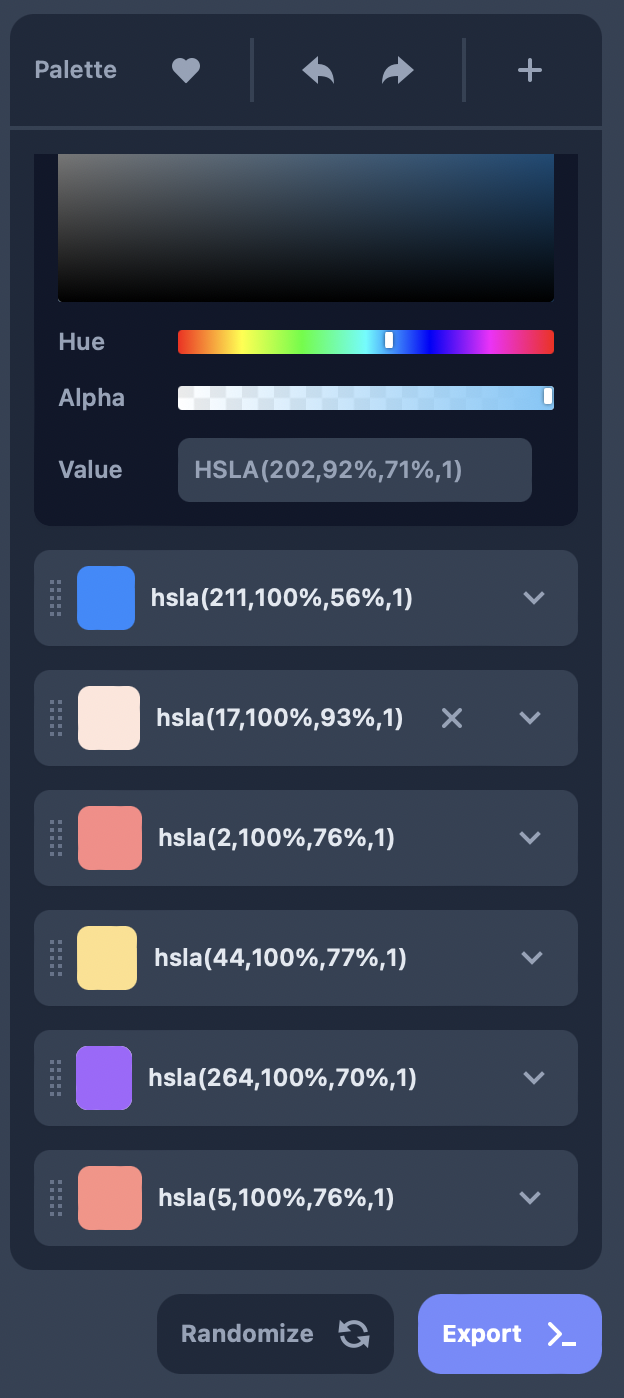Click the HSLA value input field
This screenshot has height=1398, width=624.
tap(355, 470)
